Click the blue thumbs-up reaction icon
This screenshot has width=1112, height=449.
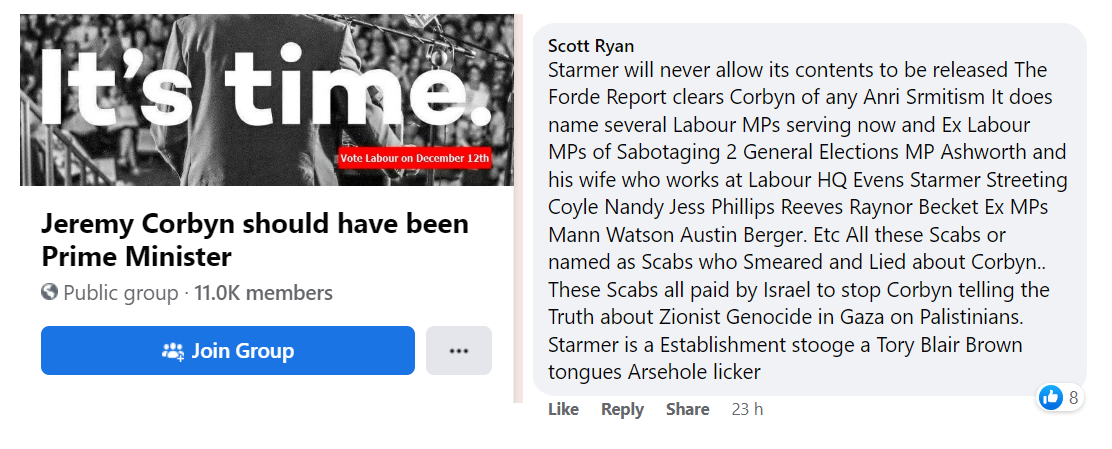(1051, 397)
